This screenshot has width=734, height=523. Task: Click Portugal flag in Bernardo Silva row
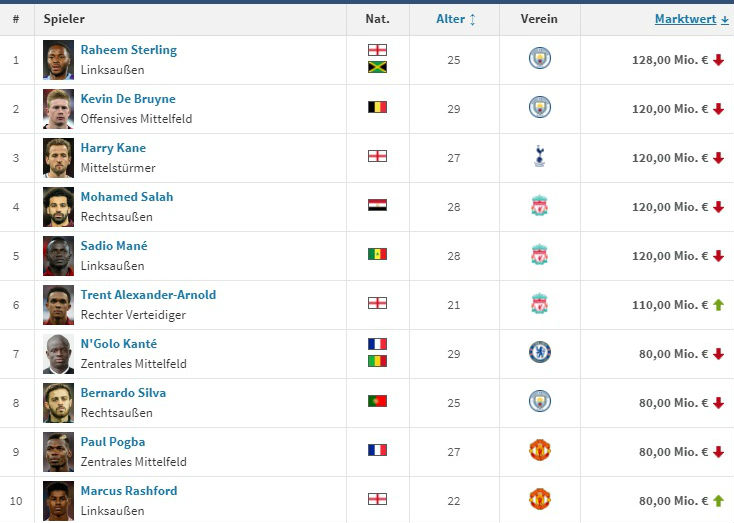(x=377, y=401)
